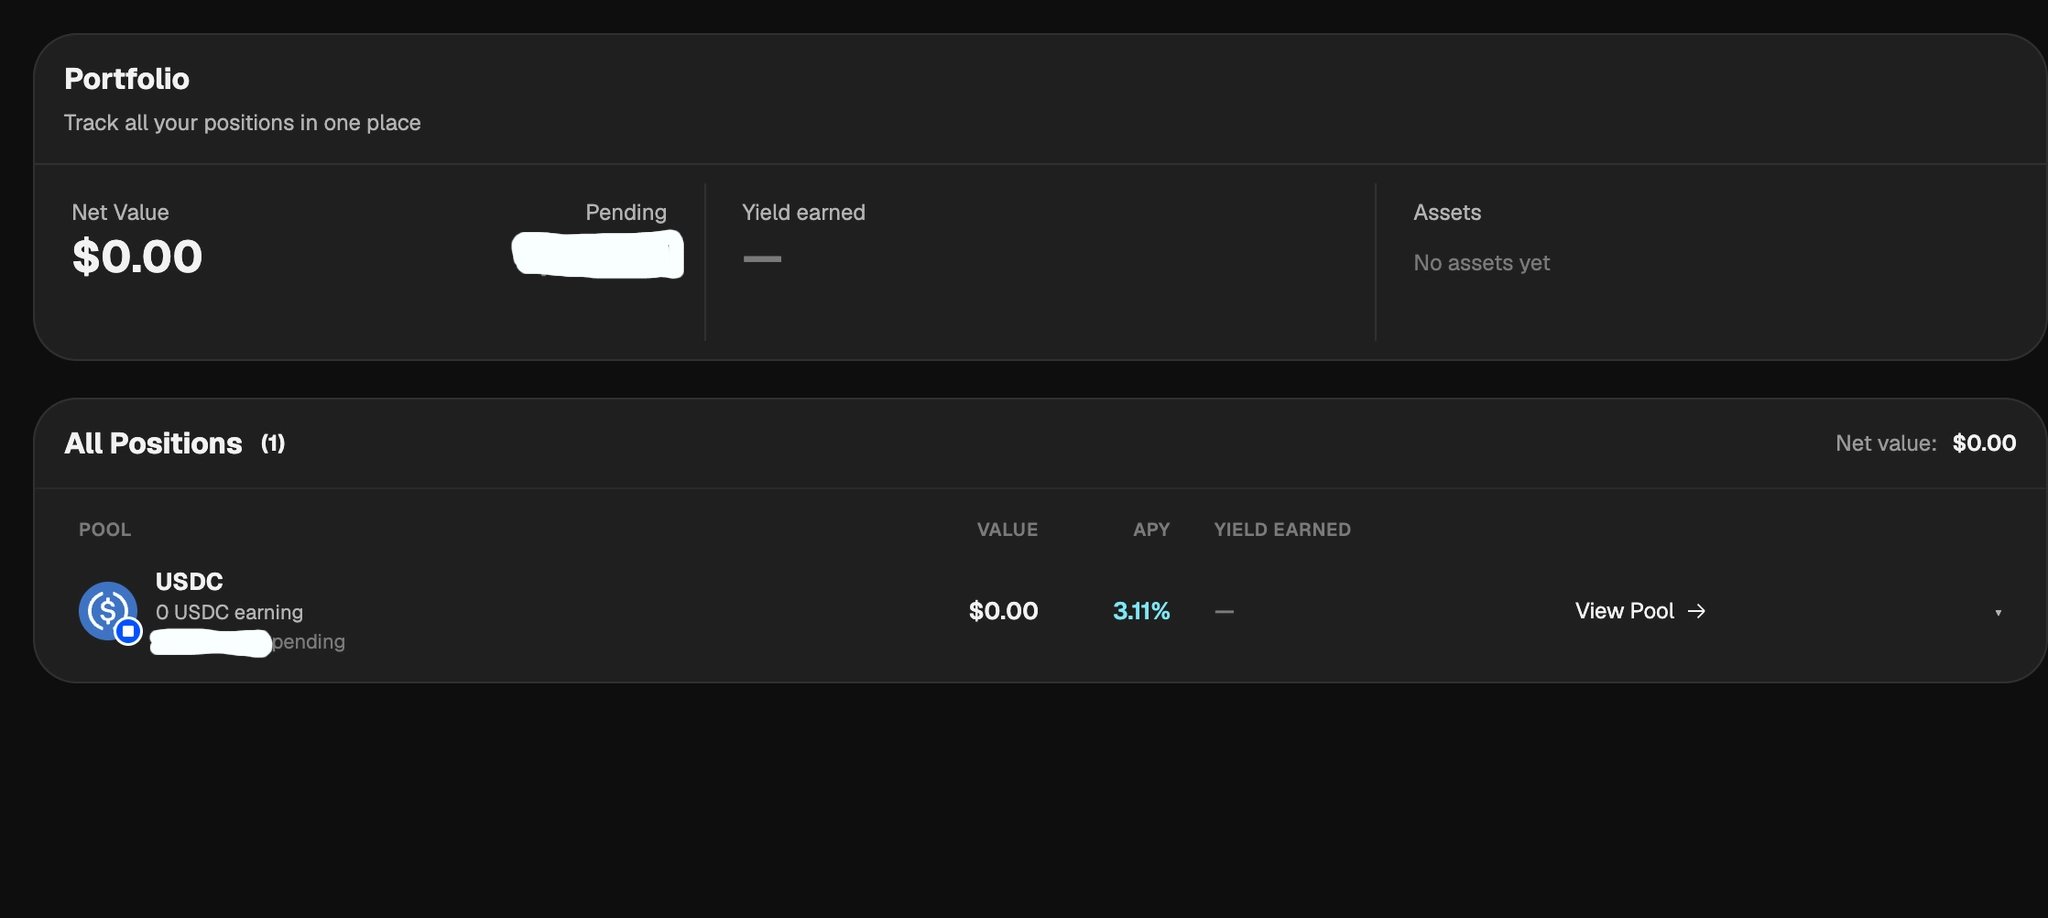2048x918 pixels.
Task: Click the dash in USDC row yield earned column
Action: pos(1224,611)
